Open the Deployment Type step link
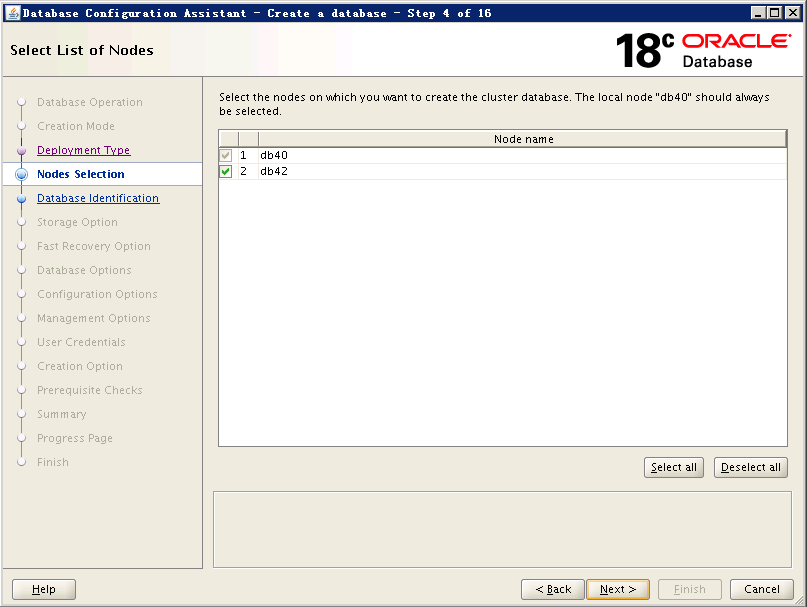Screen dimensions: 807x607 (x=83, y=150)
